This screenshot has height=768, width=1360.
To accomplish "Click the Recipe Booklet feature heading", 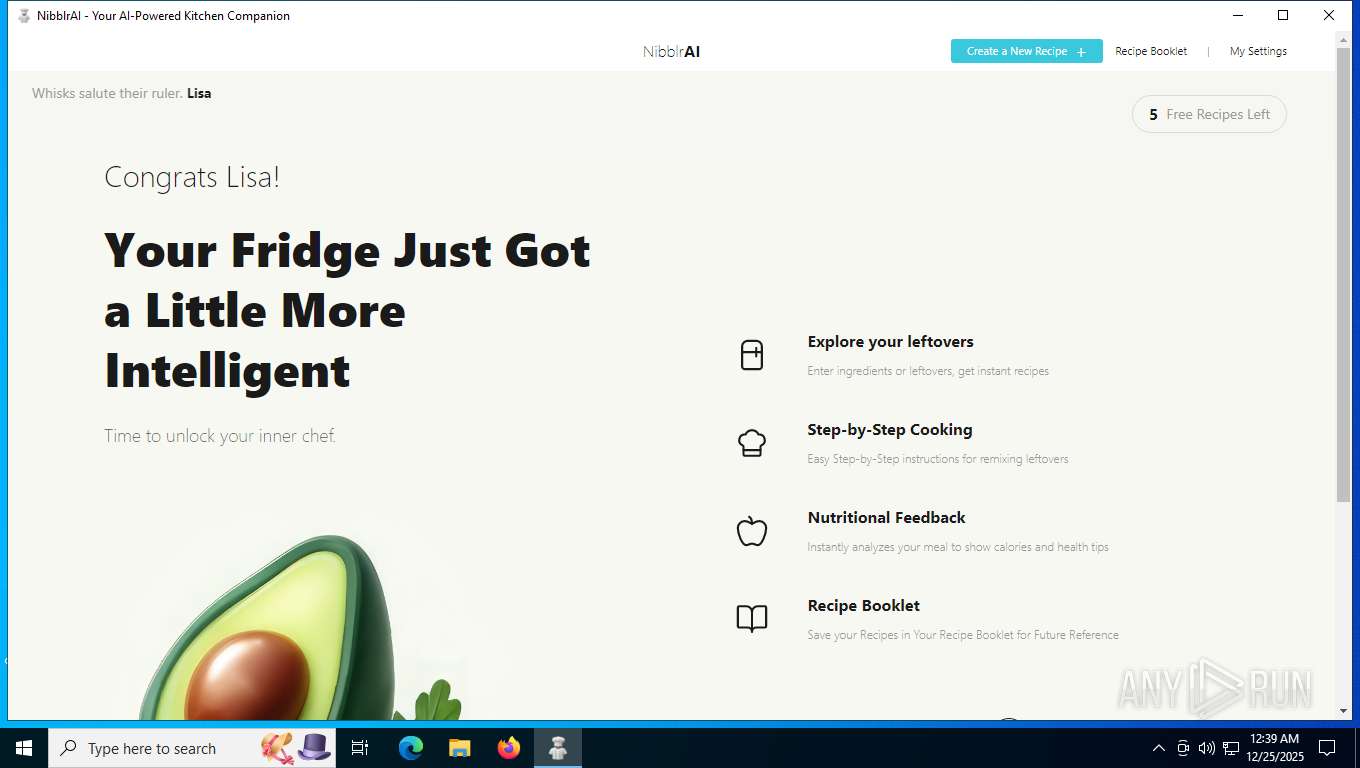I will [x=863, y=606].
